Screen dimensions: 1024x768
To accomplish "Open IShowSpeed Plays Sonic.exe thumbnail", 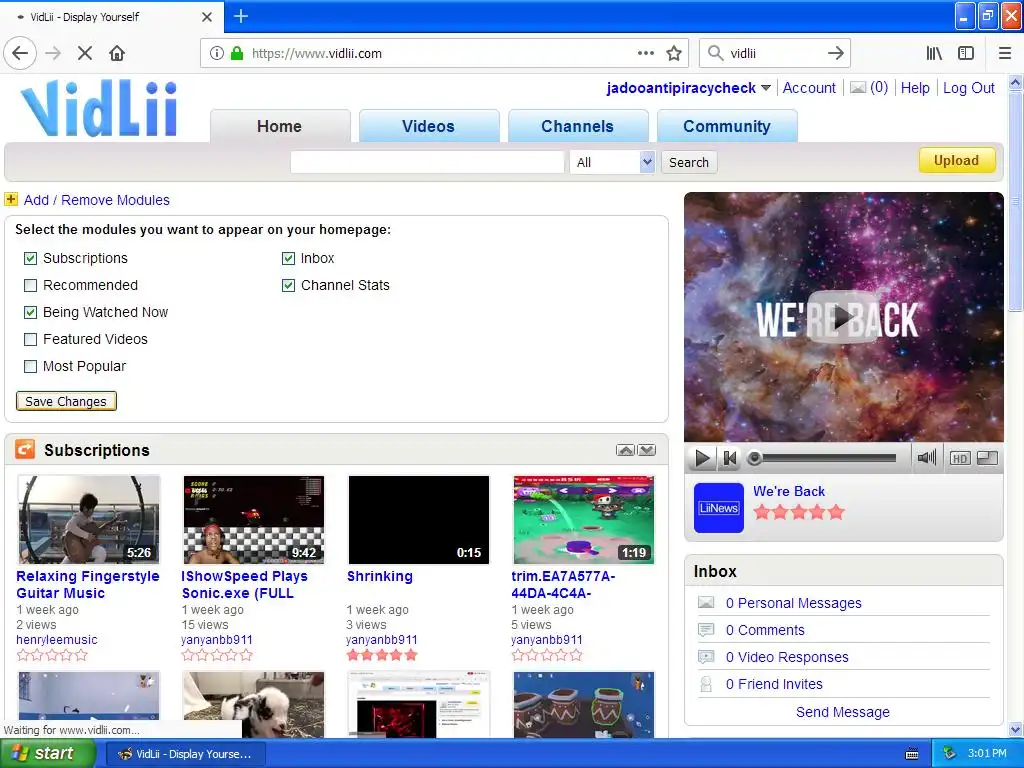I will pos(254,520).
